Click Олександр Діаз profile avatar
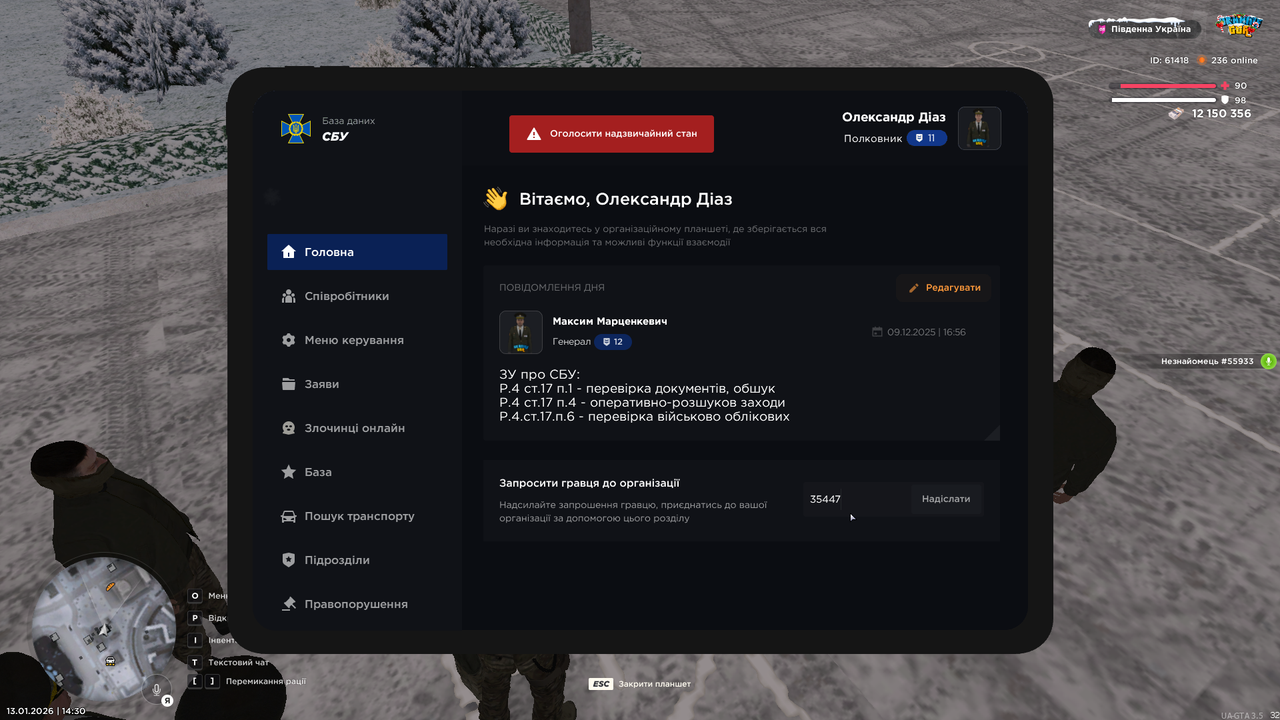This screenshot has width=1280, height=720. pyautogui.click(x=980, y=128)
